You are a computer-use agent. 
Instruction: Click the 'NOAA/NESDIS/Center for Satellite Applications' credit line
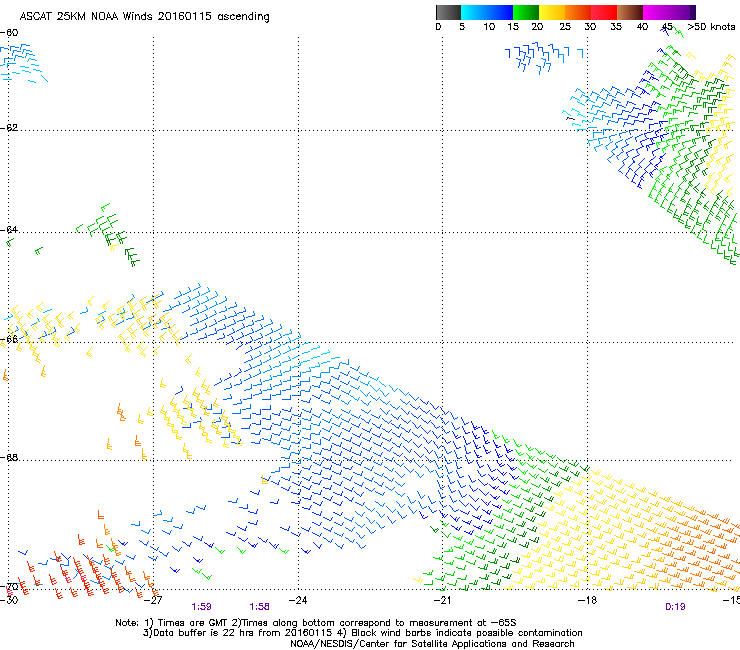tap(432, 644)
